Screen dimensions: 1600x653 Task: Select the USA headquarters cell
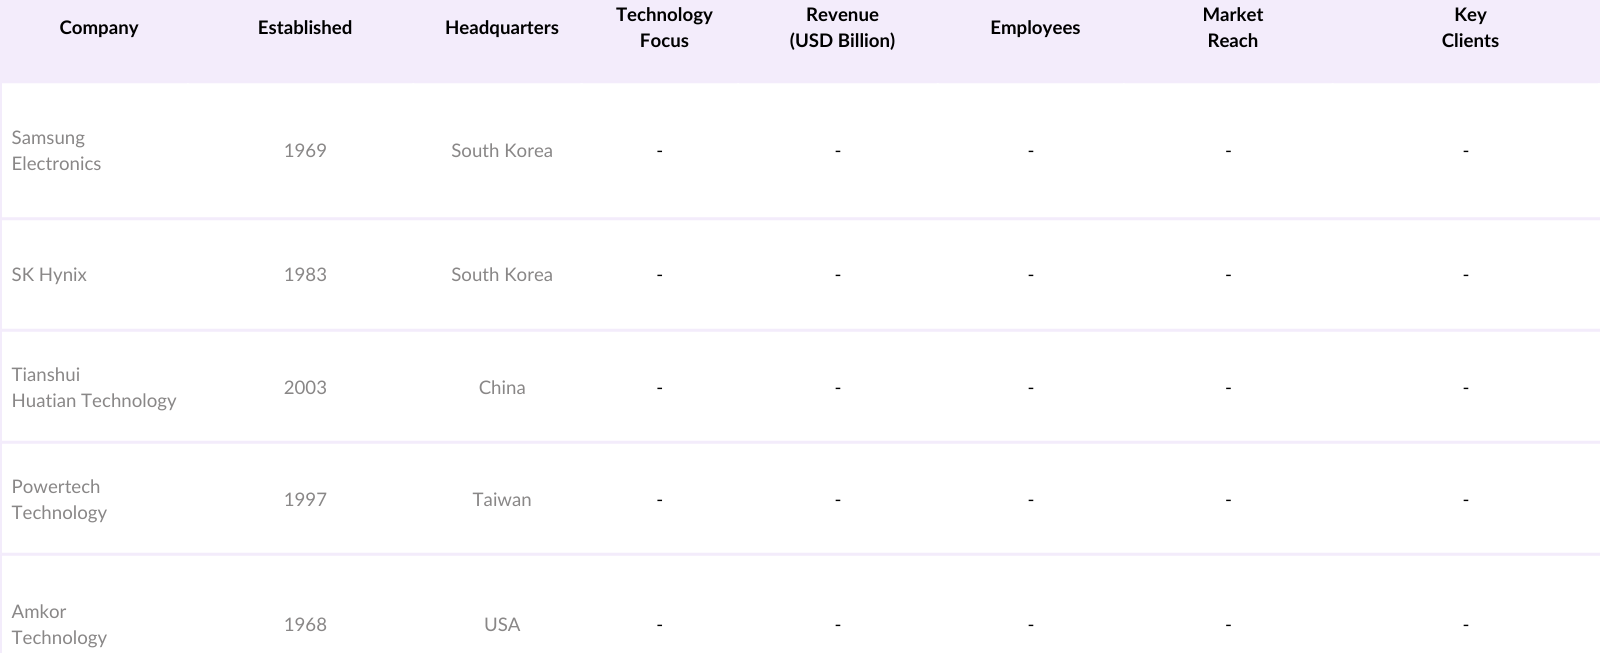point(502,625)
